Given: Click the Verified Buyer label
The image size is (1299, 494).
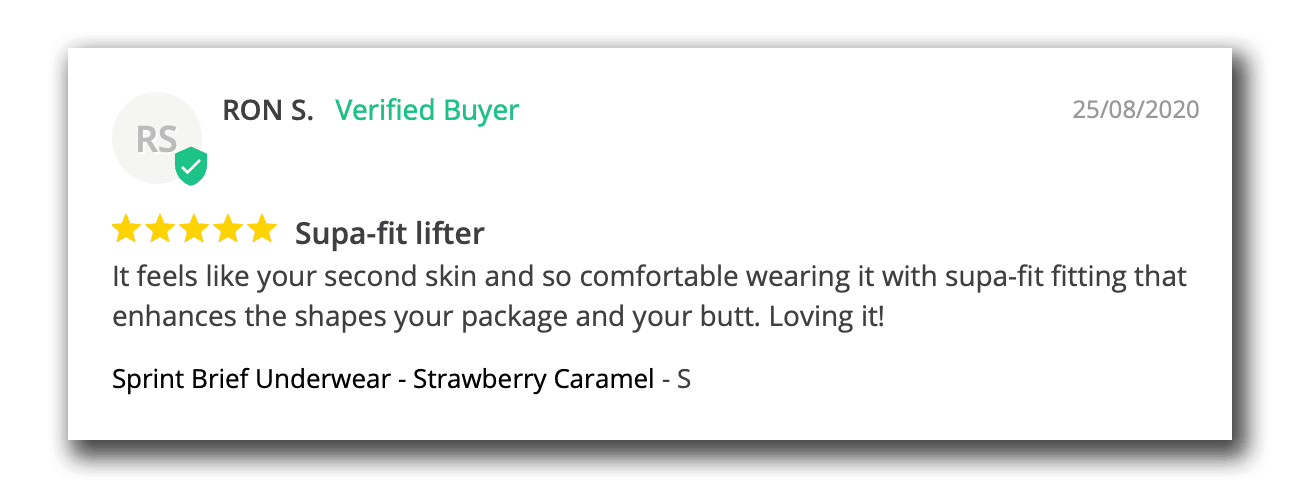Looking at the screenshot, I should click(x=427, y=110).
